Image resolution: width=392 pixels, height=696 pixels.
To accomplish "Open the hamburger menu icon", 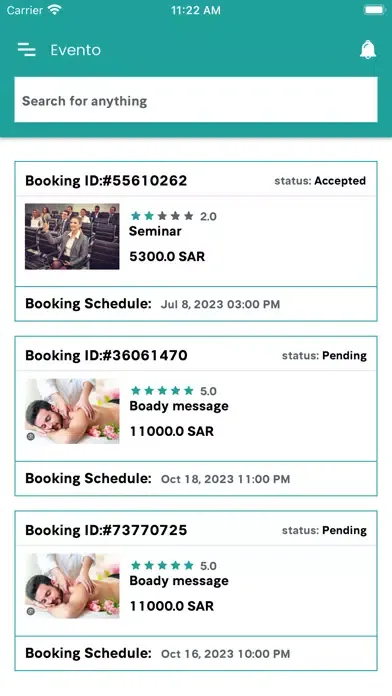I will (x=27, y=50).
